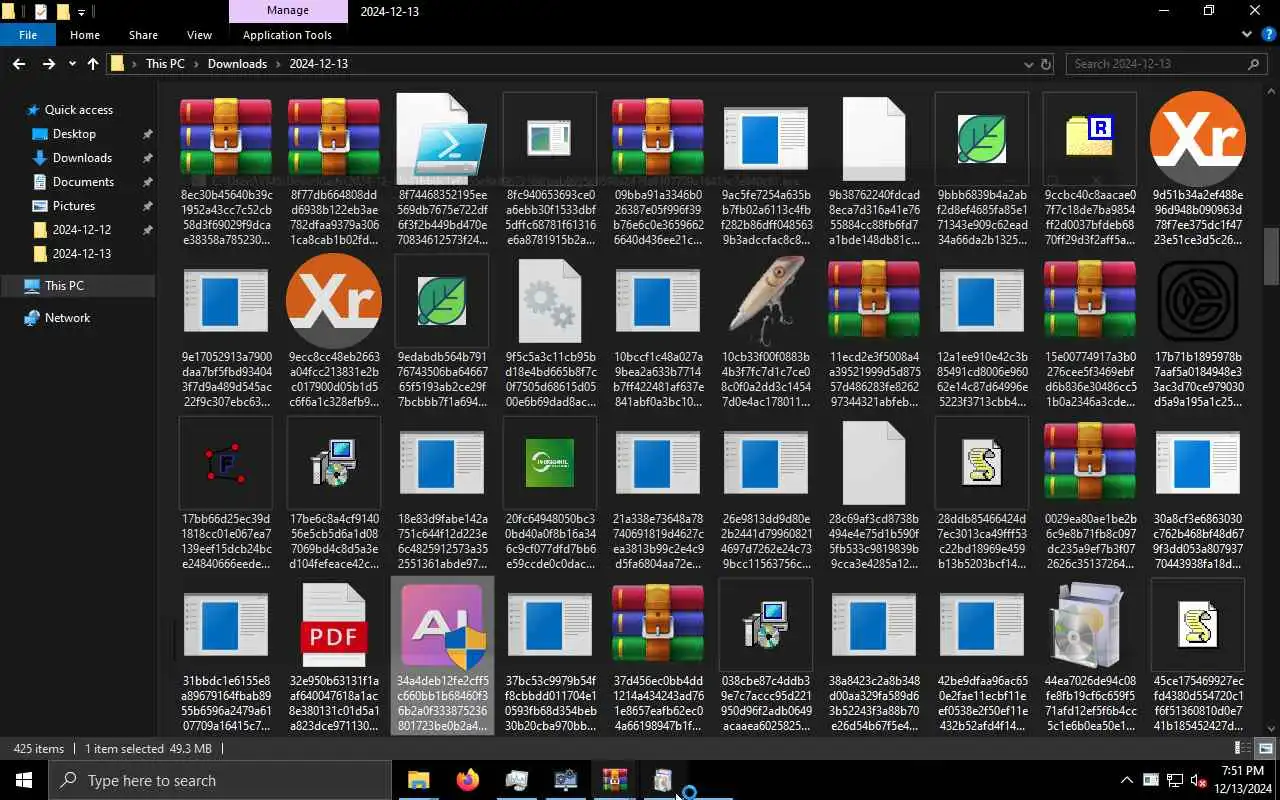The width and height of the screenshot is (1280, 800).
Task: Open the File menu
Action: [x=28, y=35]
